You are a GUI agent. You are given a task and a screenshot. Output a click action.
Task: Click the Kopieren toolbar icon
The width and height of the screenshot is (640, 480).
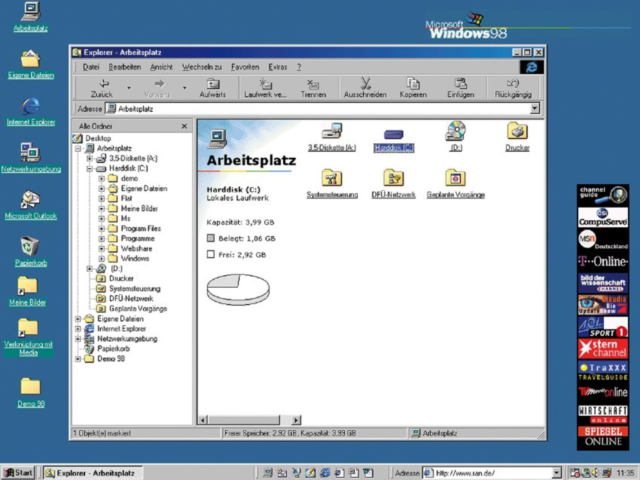tap(413, 87)
